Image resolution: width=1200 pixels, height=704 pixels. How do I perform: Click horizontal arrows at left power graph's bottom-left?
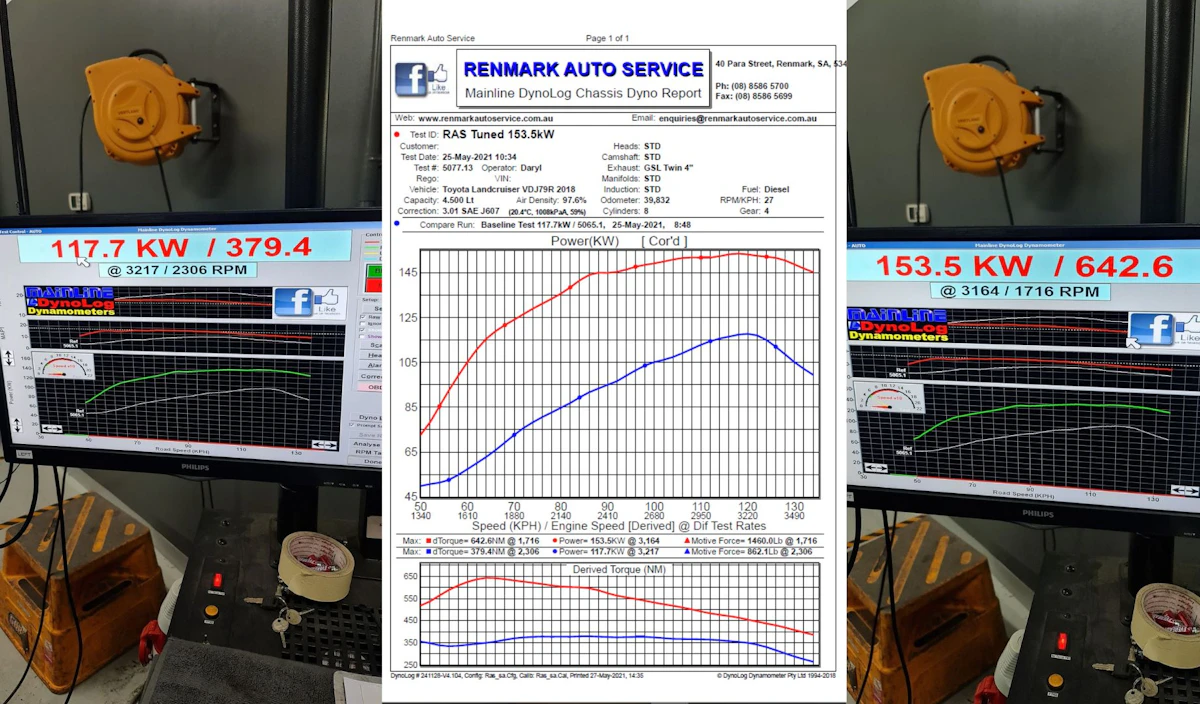[x=50, y=430]
